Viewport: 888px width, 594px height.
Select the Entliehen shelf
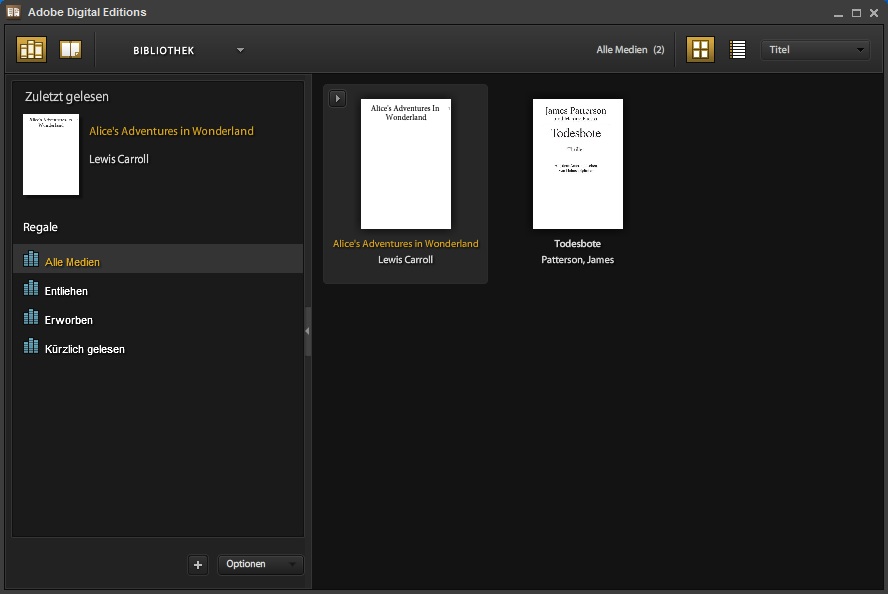[x=158, y=289]
